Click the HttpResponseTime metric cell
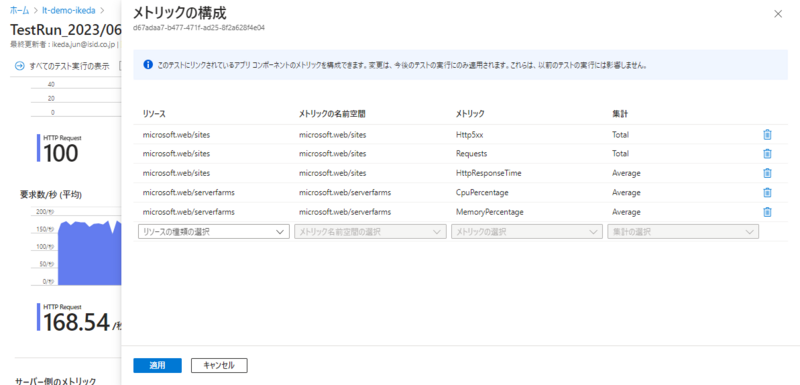This screenshot has height=385, width=800. (x=488, y=173)
